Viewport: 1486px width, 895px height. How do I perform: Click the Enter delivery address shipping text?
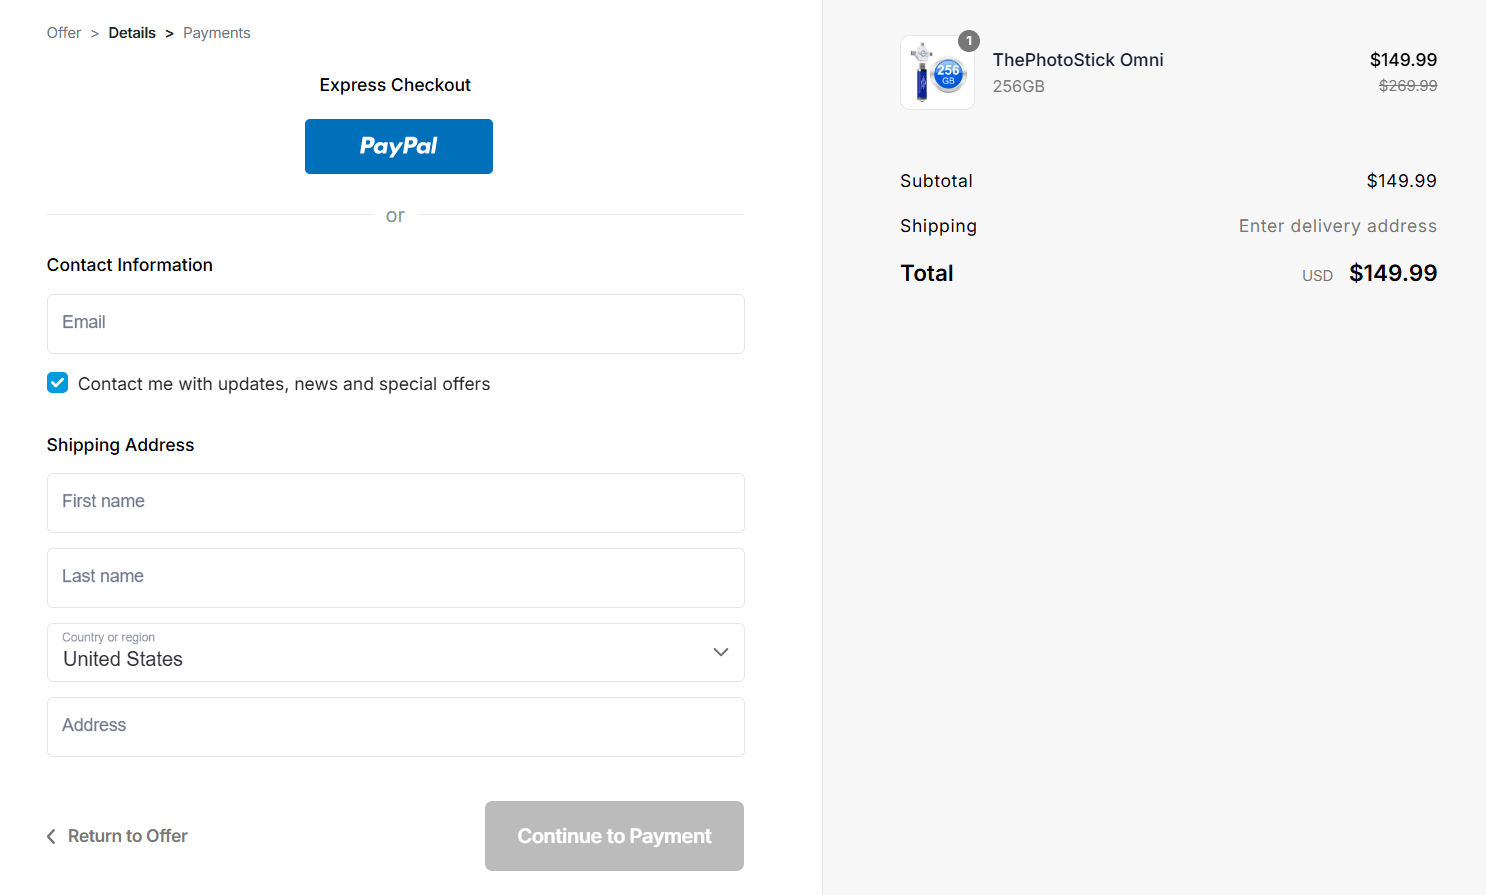tap(1337, 225)
